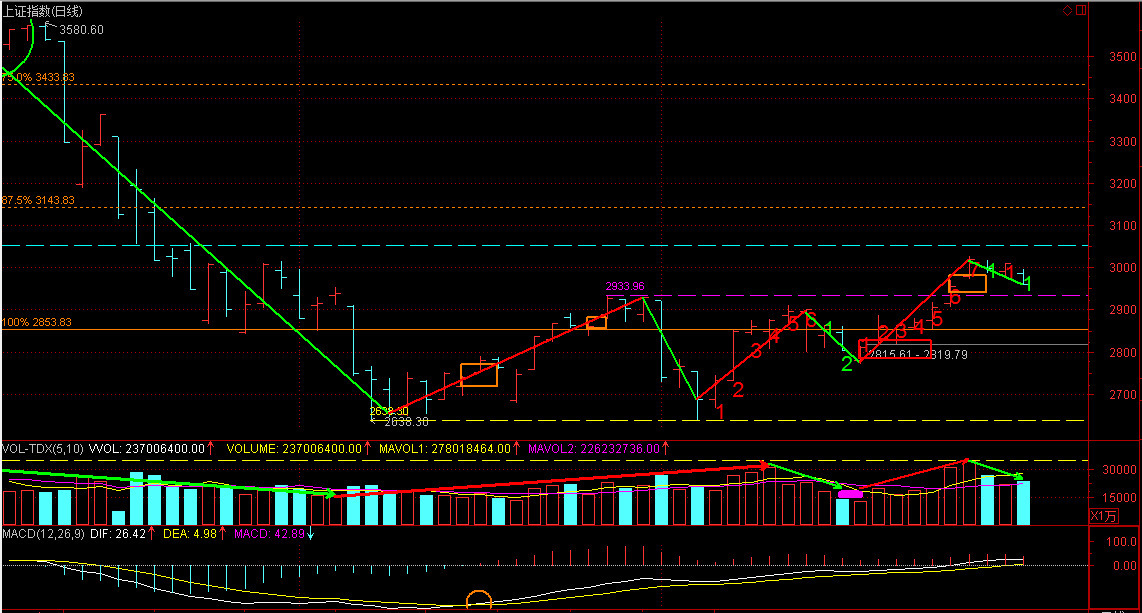Click the 0.00 MACD axis label
The image size is (1142, 613).
pyautogui.click(x=1125, y=565)
